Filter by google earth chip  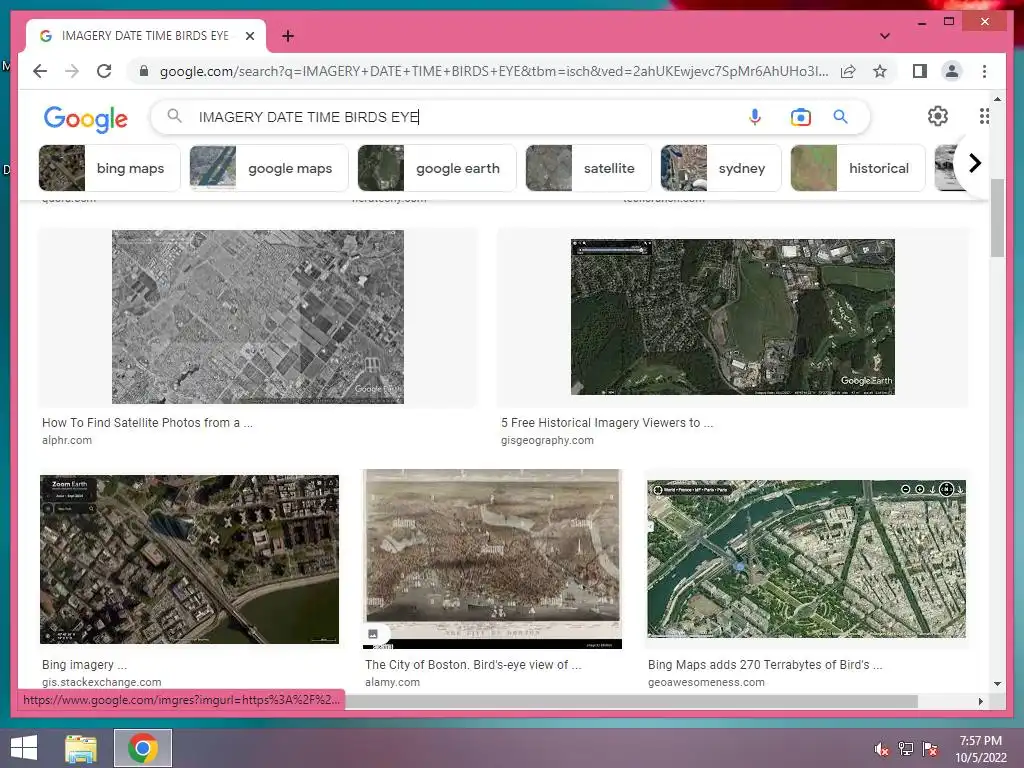click(436, 168)
